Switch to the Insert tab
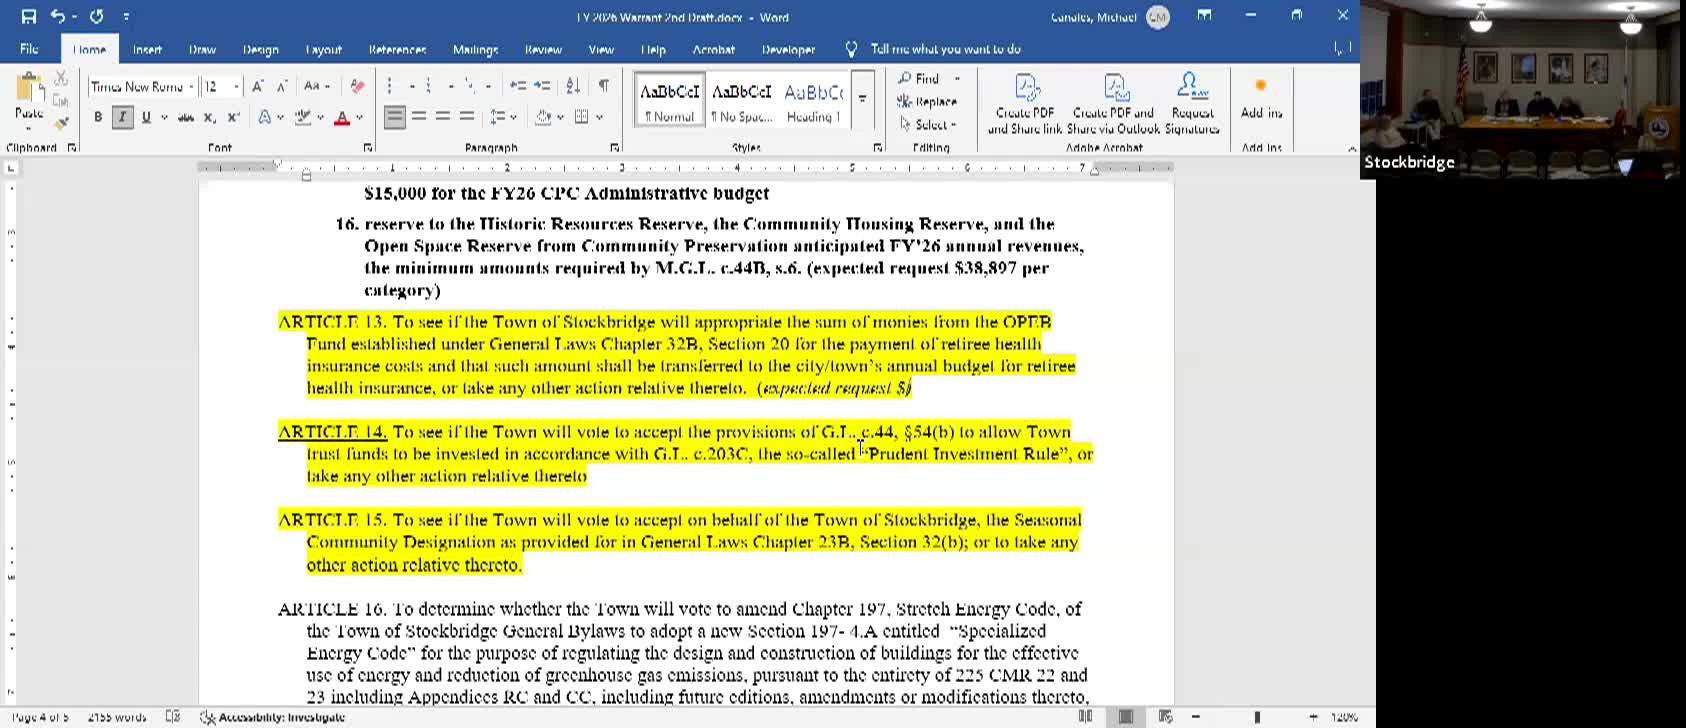 [147, 49]
